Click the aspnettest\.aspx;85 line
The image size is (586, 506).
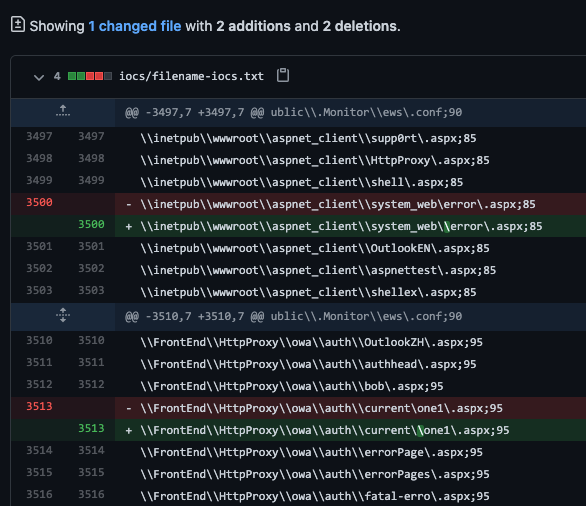pos(318,271)
